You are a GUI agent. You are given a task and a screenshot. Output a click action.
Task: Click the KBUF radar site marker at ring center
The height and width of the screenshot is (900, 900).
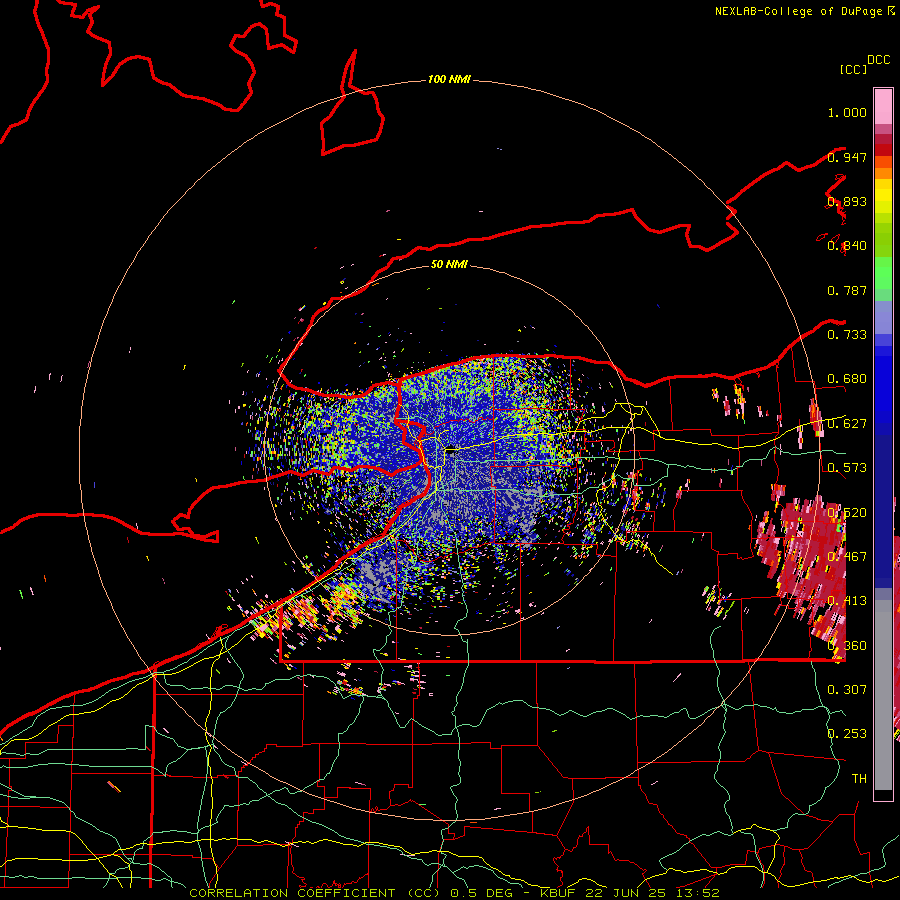click(451, 451)
